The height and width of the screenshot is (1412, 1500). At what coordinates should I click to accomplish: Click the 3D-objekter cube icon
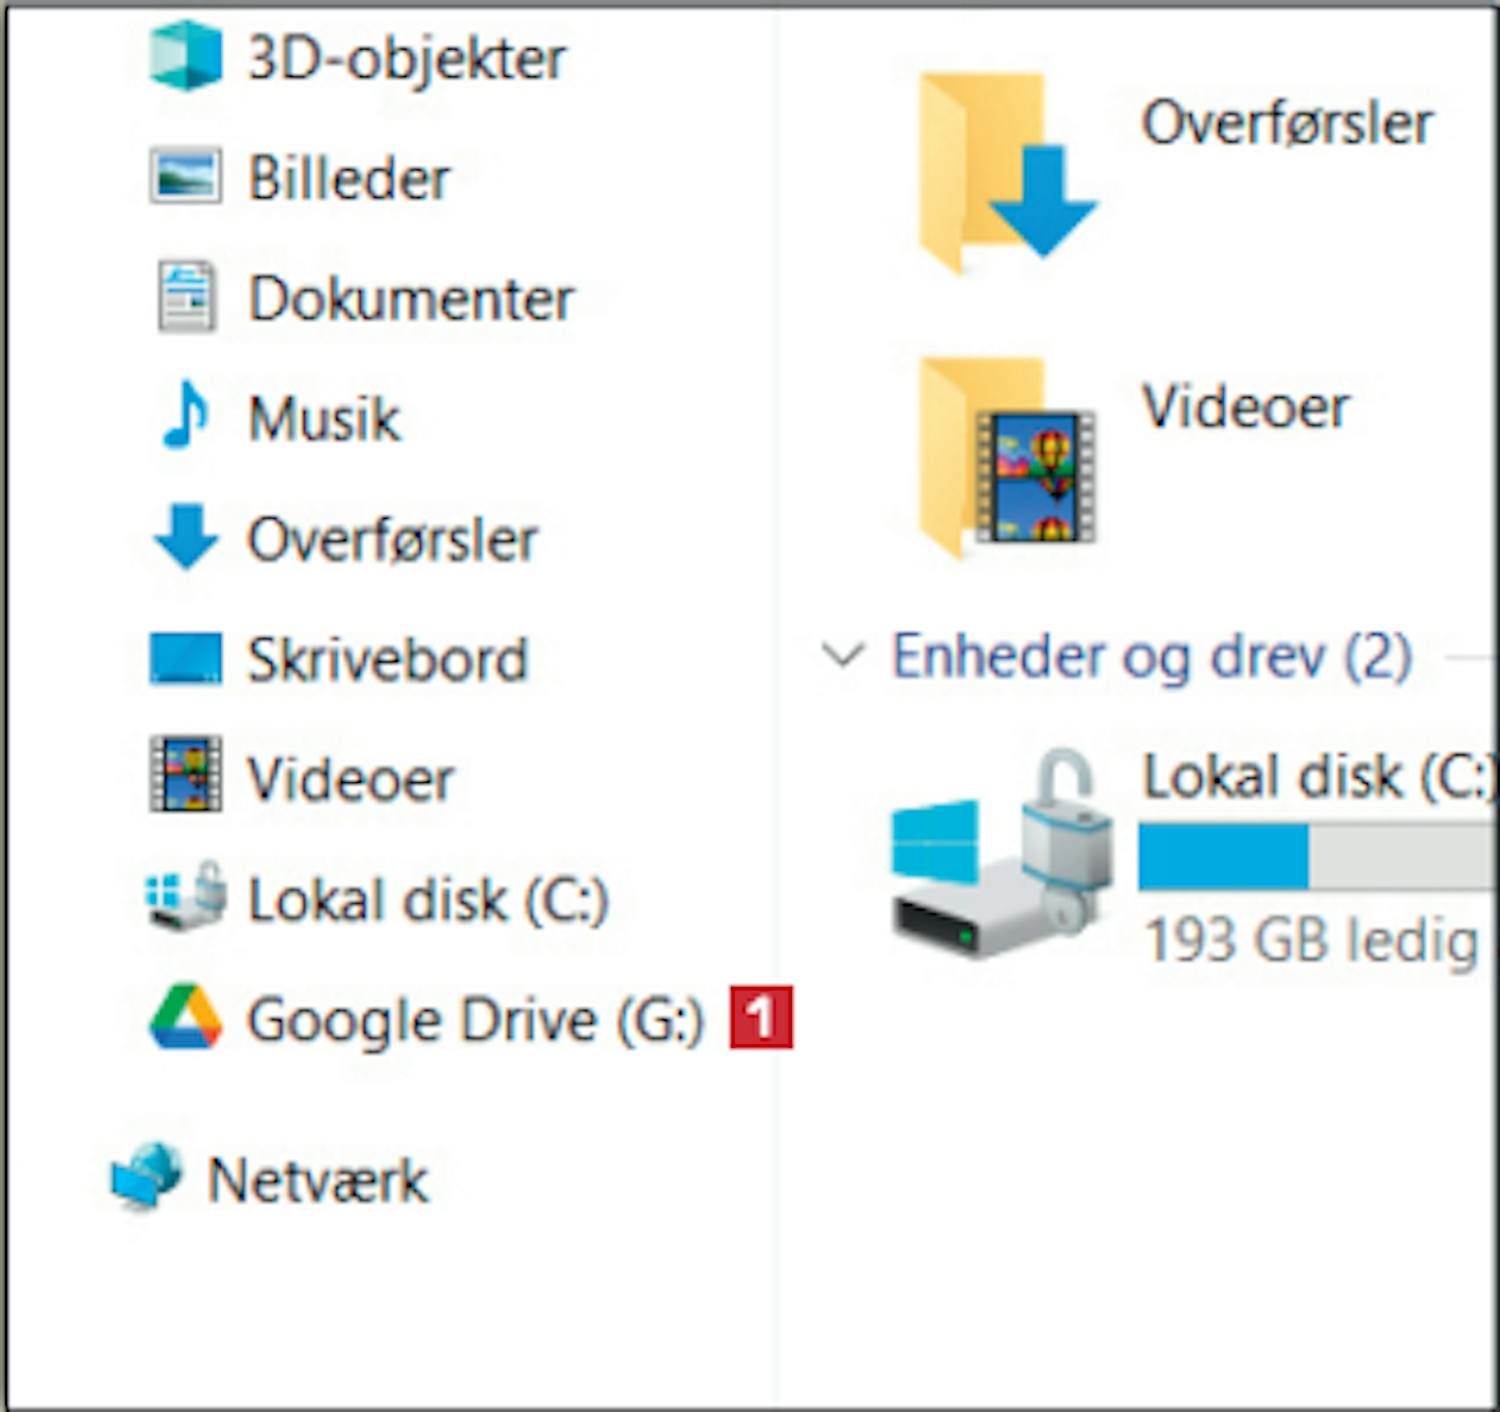pyautogui.click(x=185, y=56)
